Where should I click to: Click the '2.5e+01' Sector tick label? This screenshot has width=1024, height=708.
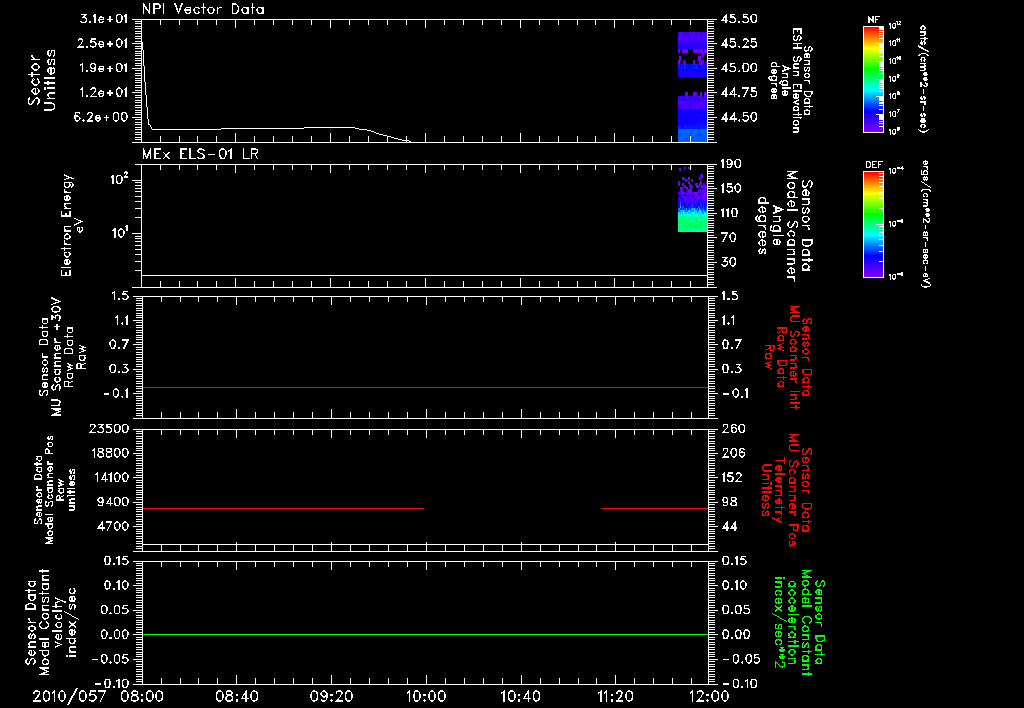pos(104,43)
